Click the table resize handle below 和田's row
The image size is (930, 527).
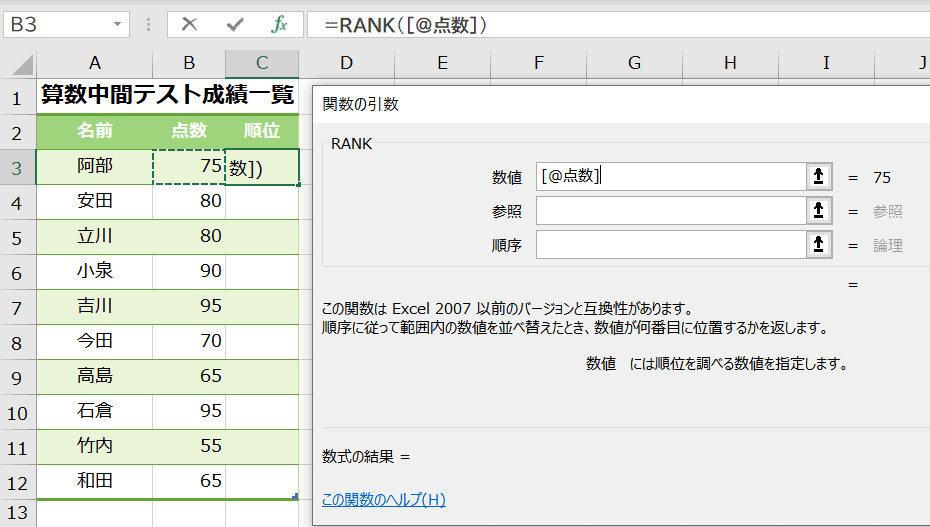[295, 496]
